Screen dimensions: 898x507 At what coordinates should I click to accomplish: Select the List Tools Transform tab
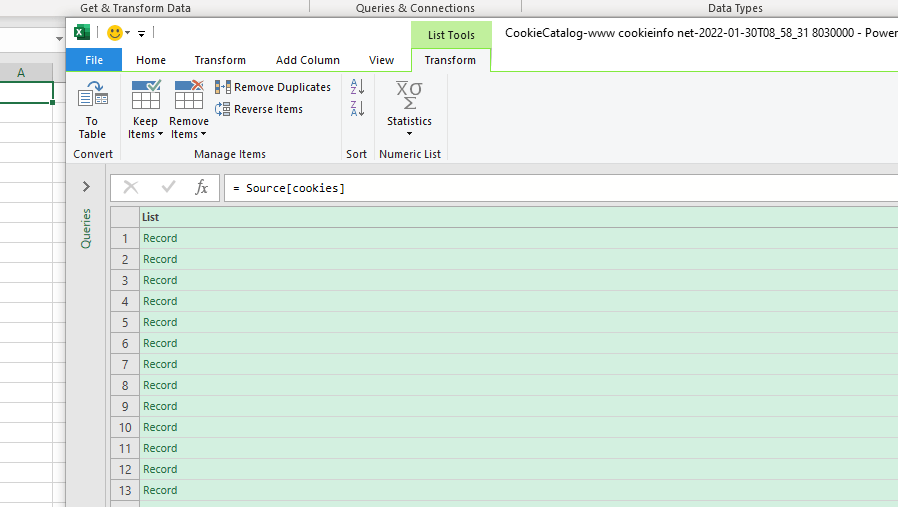click(450, 60)
